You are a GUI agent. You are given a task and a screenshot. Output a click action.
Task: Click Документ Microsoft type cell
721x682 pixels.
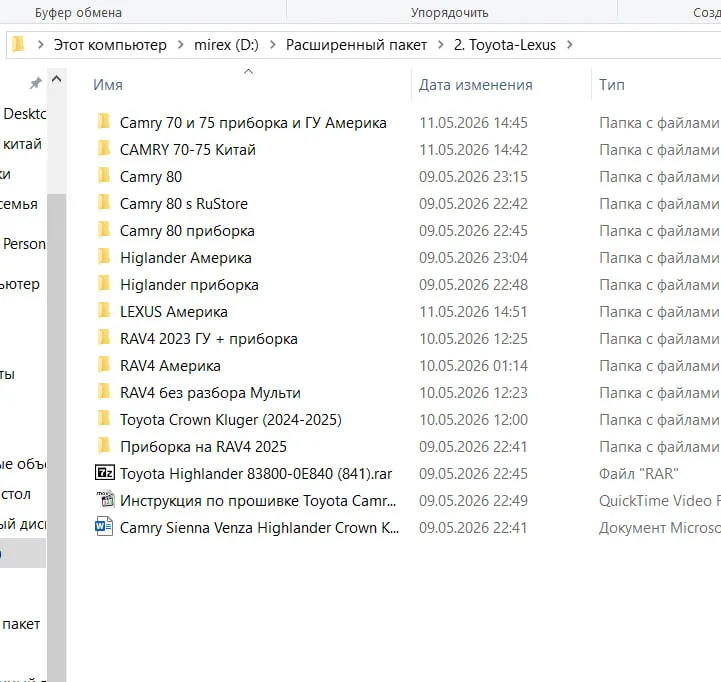[660, 527]
